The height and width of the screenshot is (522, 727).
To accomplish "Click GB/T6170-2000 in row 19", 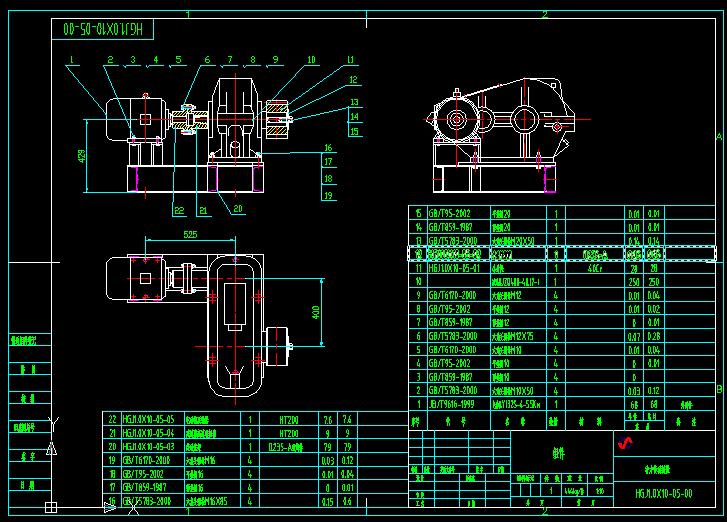I will (x=146, y=460).
